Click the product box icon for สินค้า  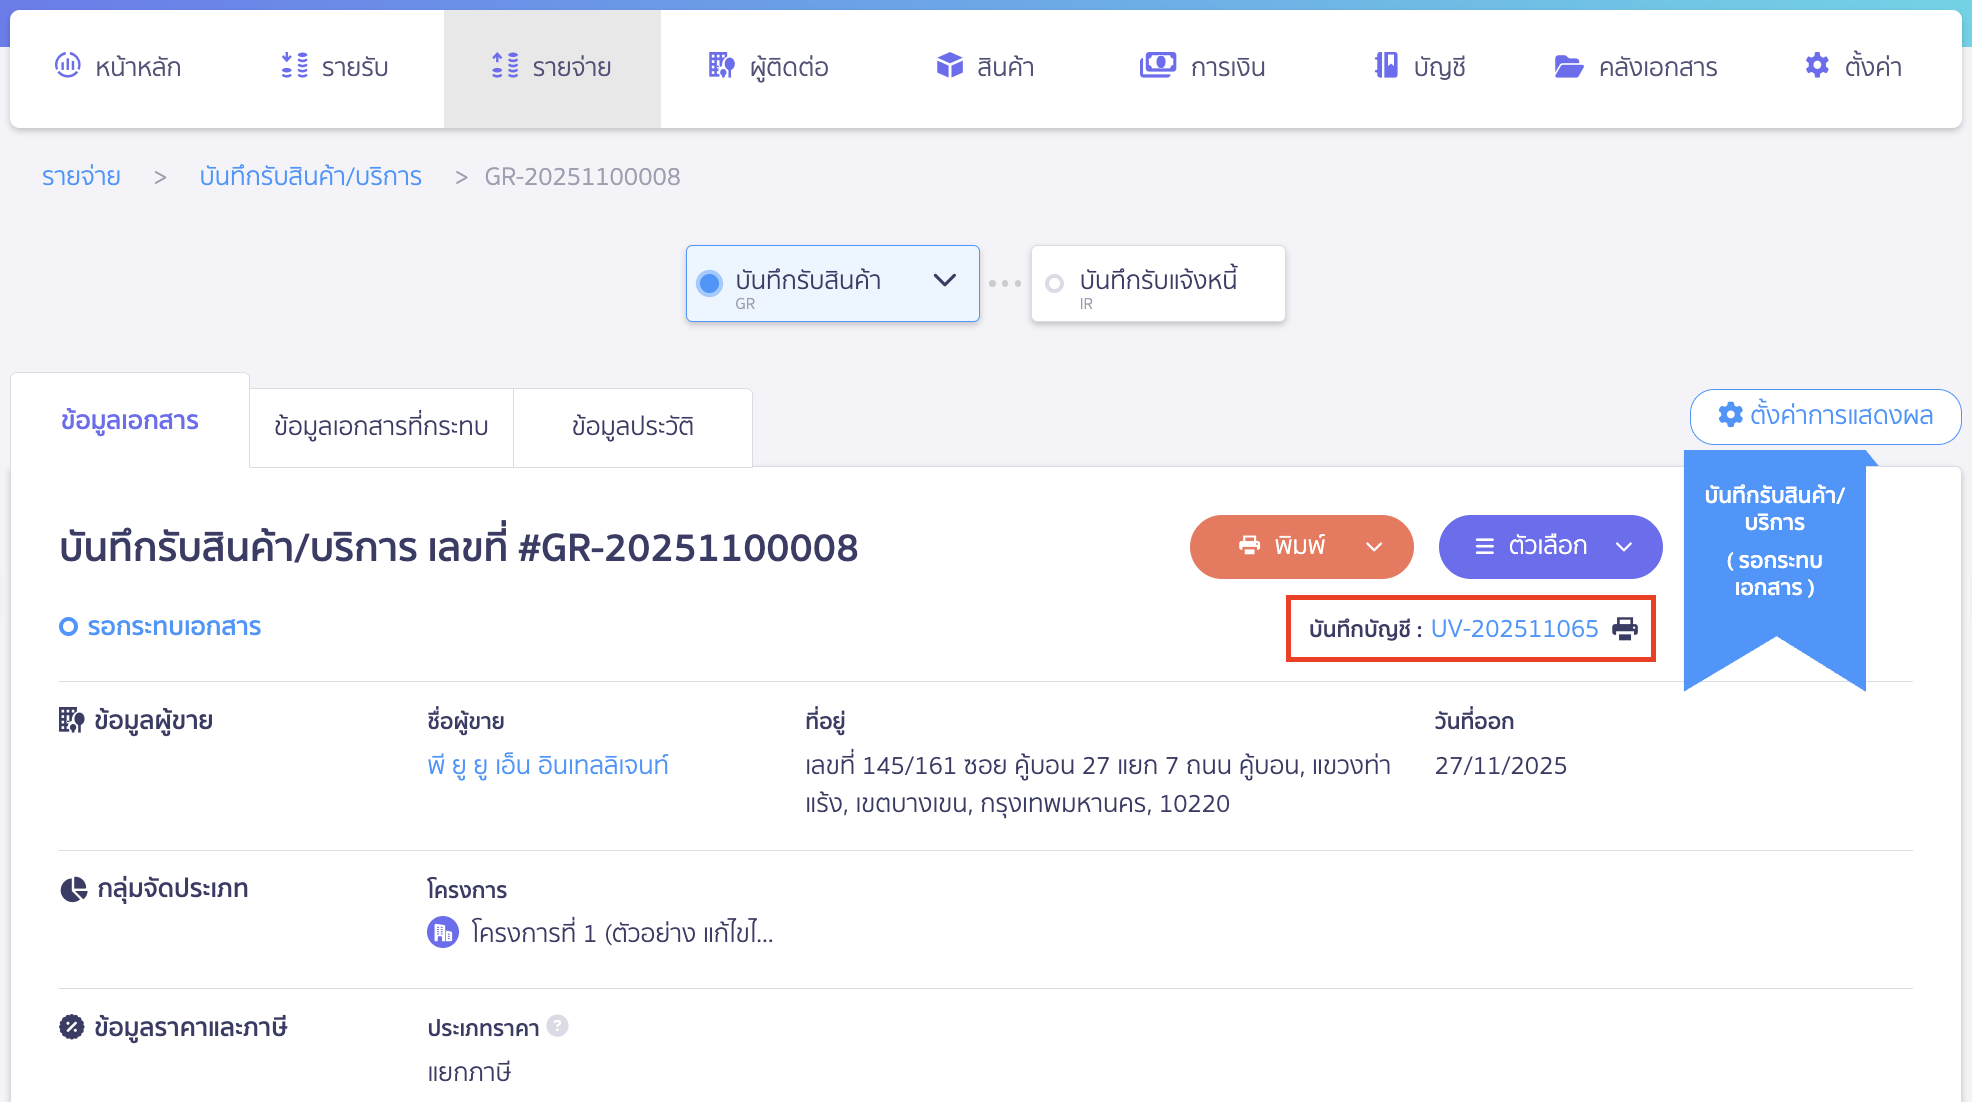949,66
